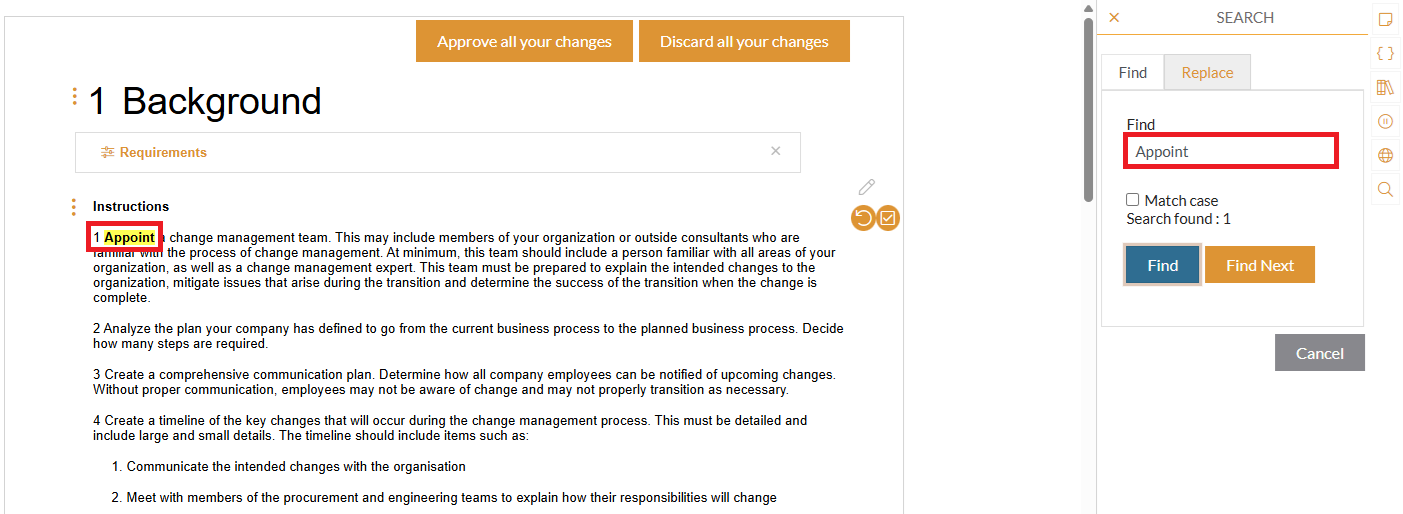Open the Background heading three-dot menu
Viewport: 1403px width, 514px height.
pyautogui.click(x=74, y=97)
